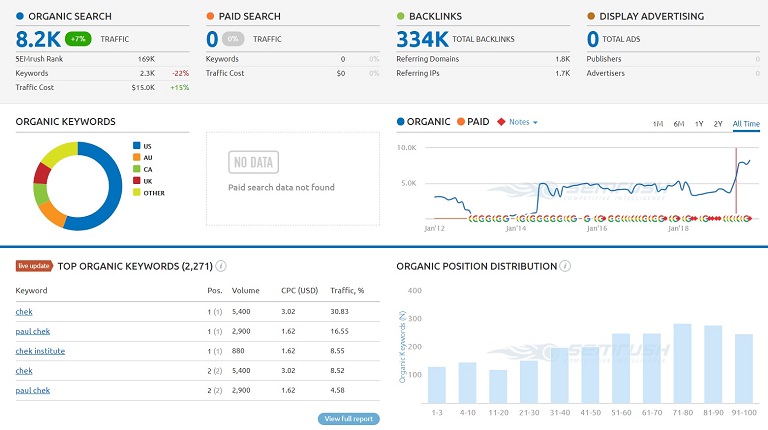Click the CA green legend swatch
This screenshot has height=430, width=768.
[x=137, y=169]
